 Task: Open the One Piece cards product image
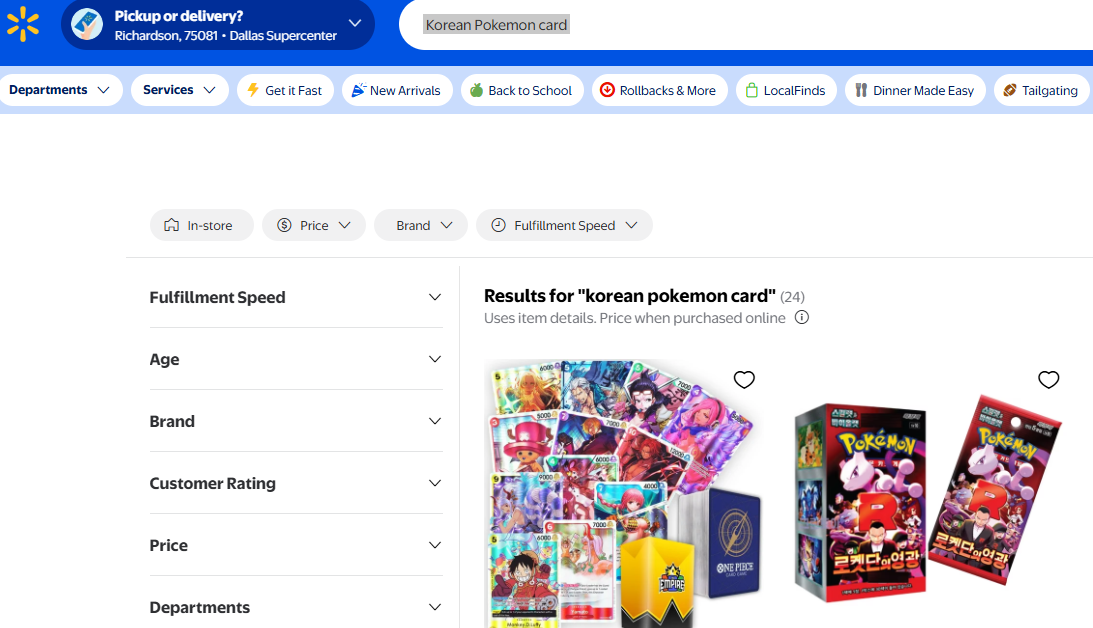(625, 493)
